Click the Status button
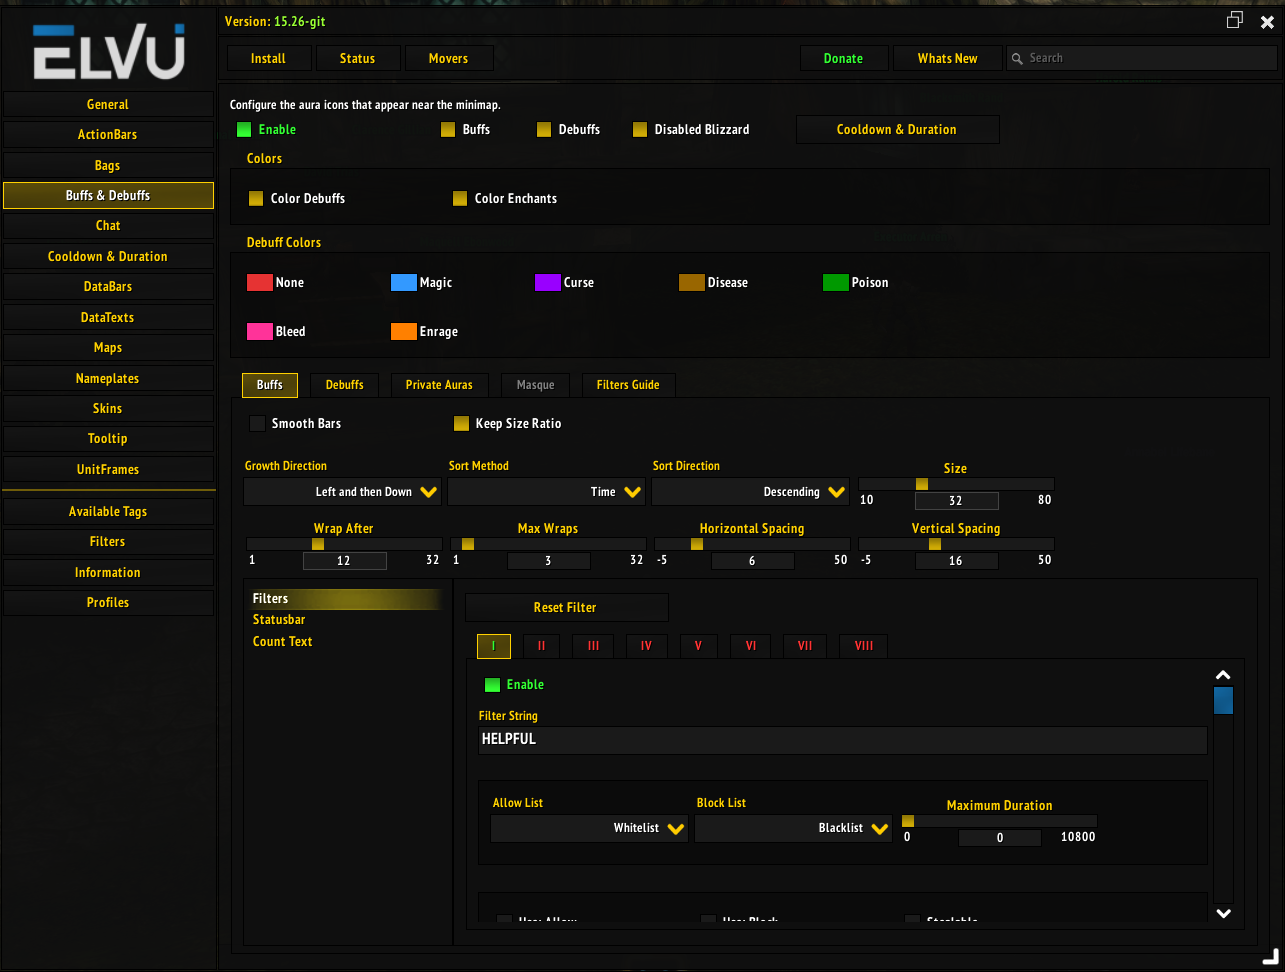The width and height of the screenshot is (1285, 972). pyautogui.click(x=357, y=58)
